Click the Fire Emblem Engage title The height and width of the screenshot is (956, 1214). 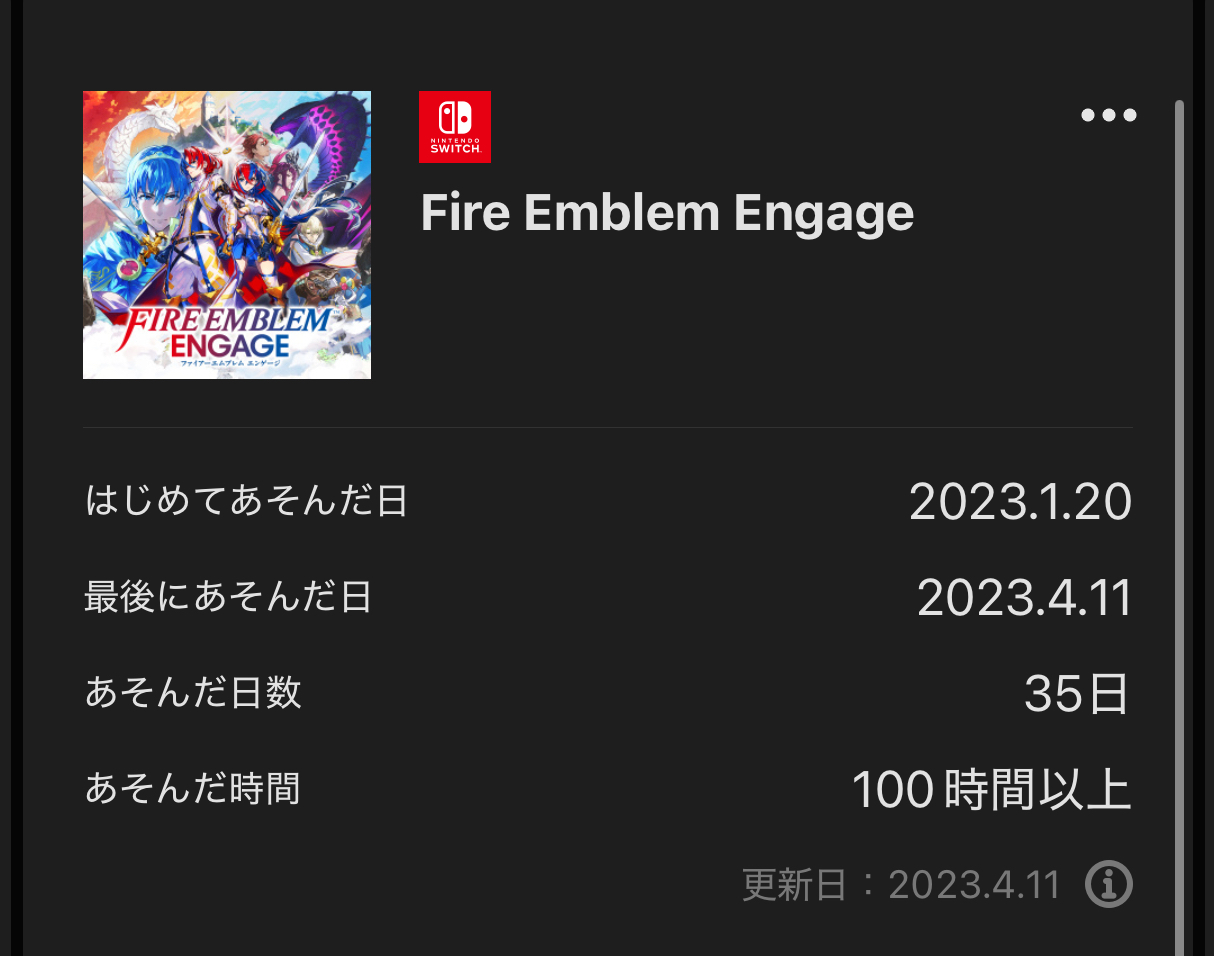[x=667, y=213]
